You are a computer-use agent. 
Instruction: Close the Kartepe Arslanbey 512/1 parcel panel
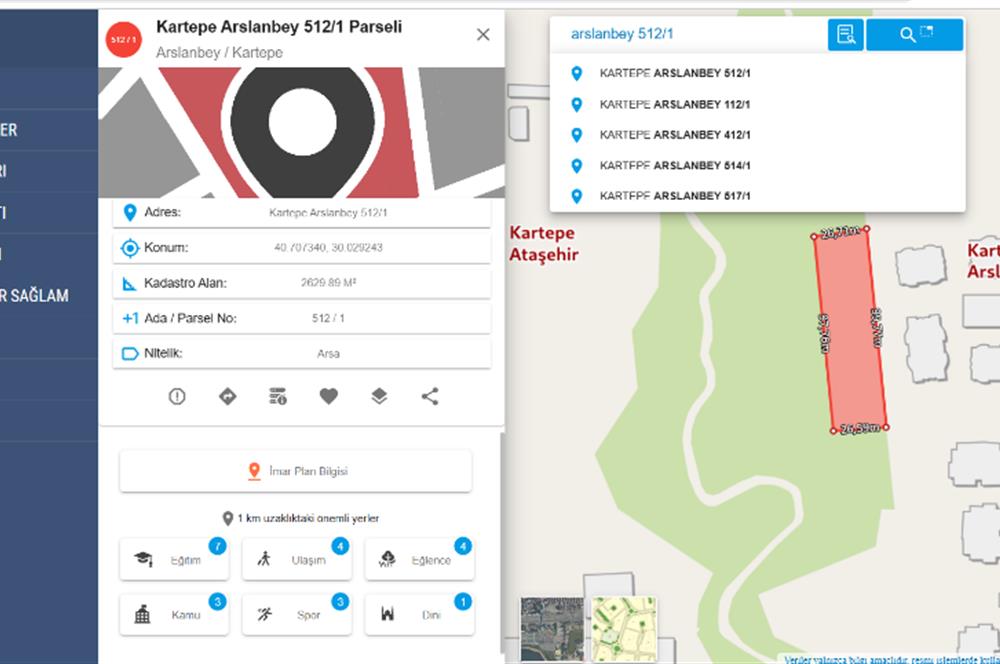pos(483,34)
